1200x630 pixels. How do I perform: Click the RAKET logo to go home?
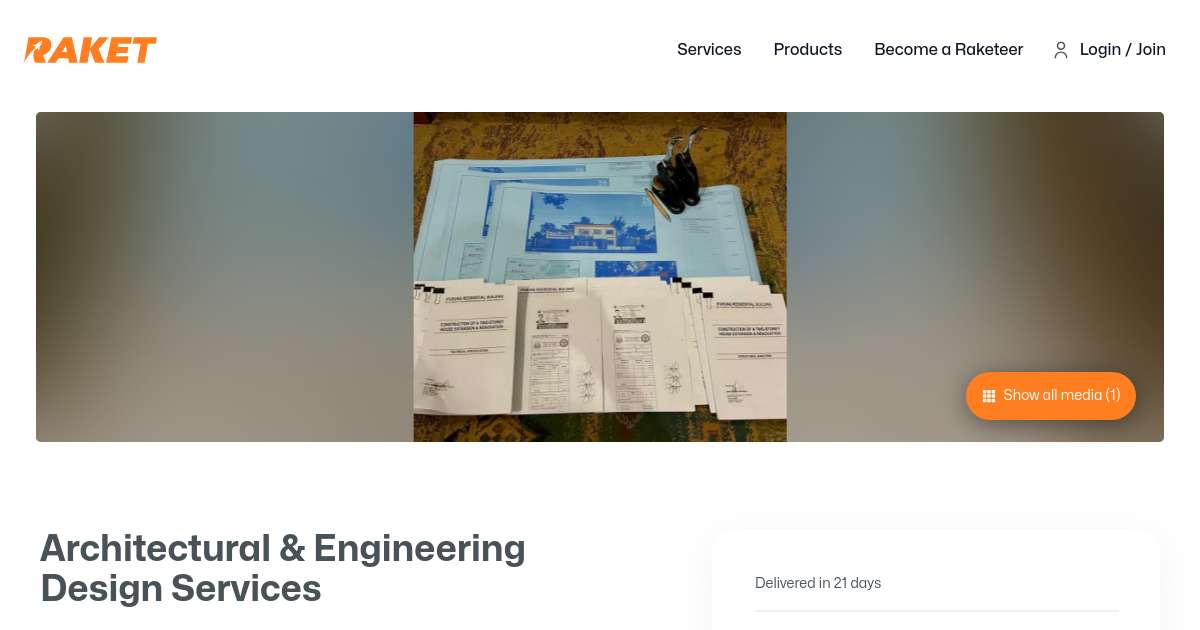point(90,50)
